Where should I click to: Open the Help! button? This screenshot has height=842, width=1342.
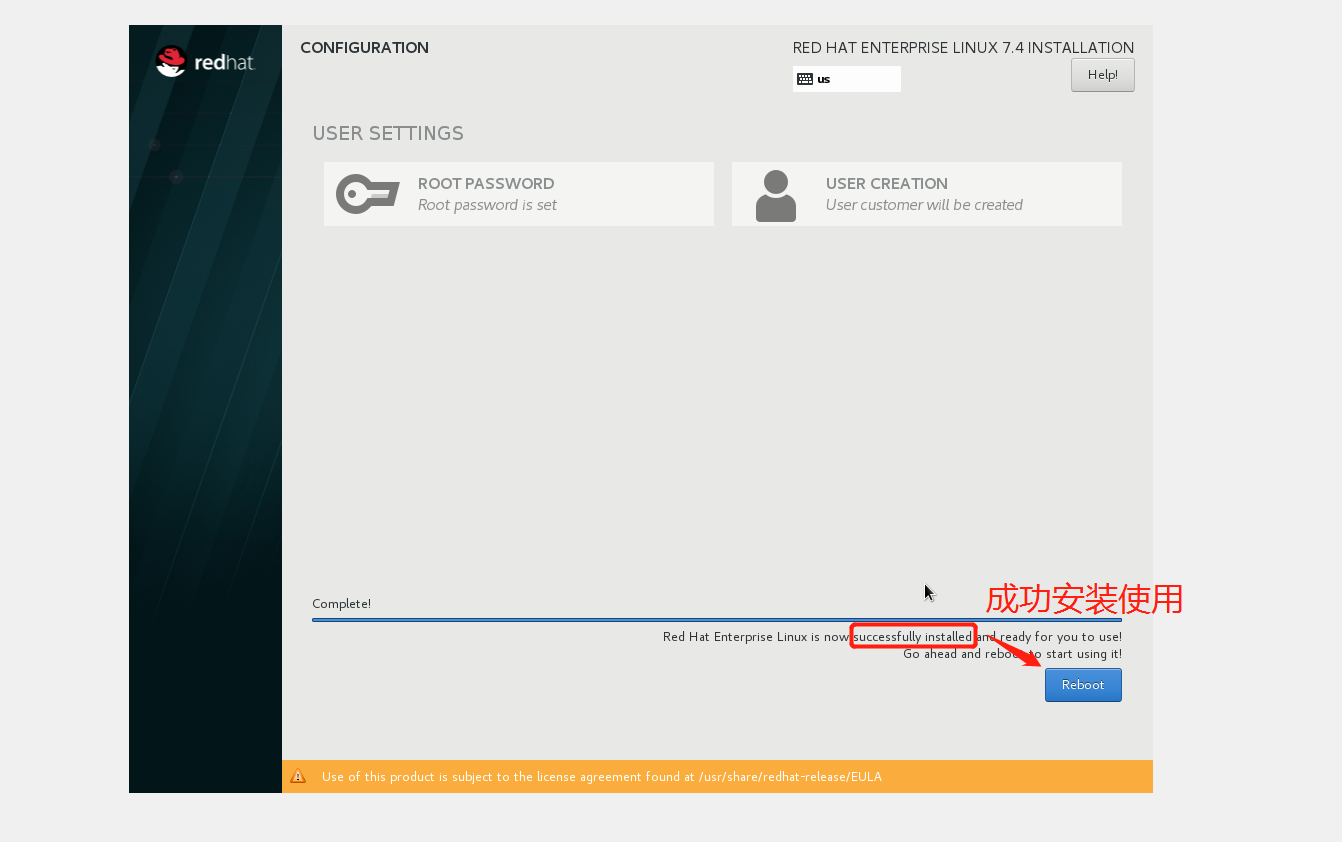[1102, 75]
